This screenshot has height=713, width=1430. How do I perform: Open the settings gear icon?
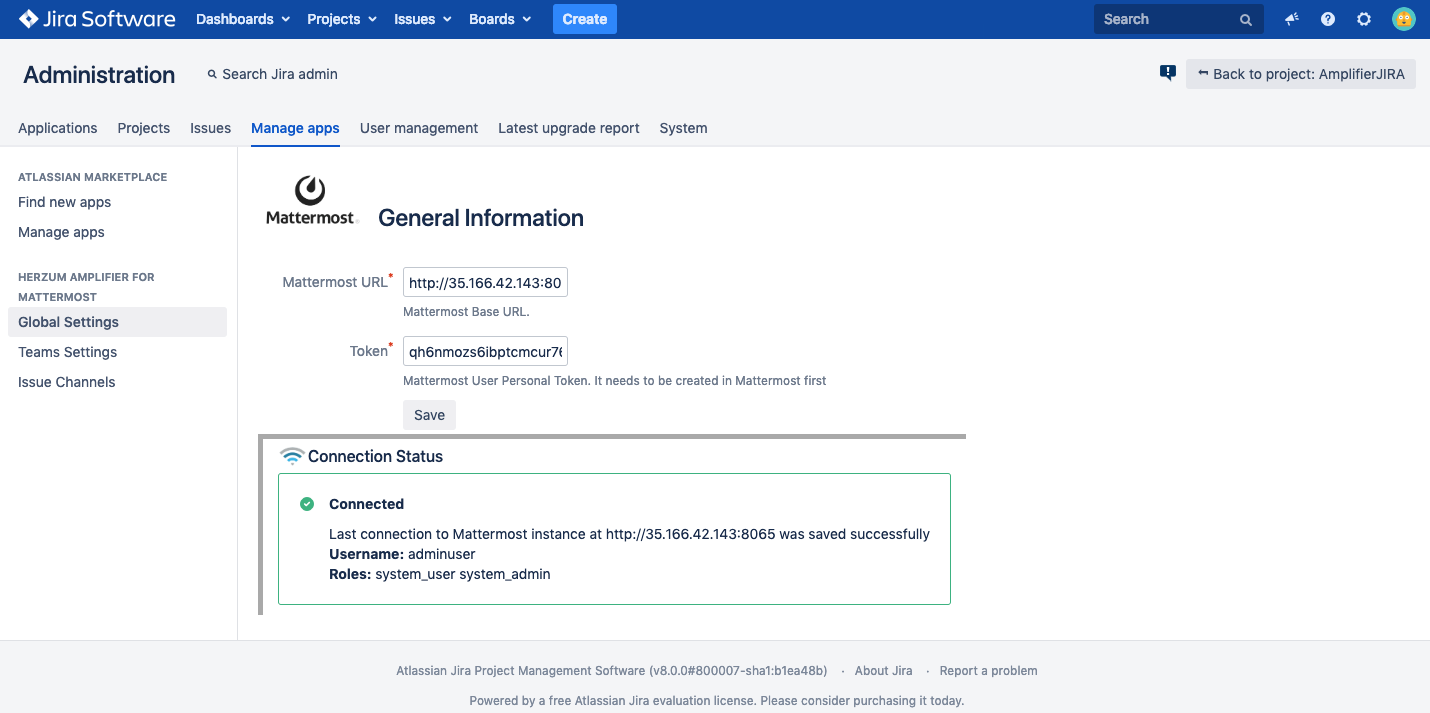click(x=1364, y=19)
